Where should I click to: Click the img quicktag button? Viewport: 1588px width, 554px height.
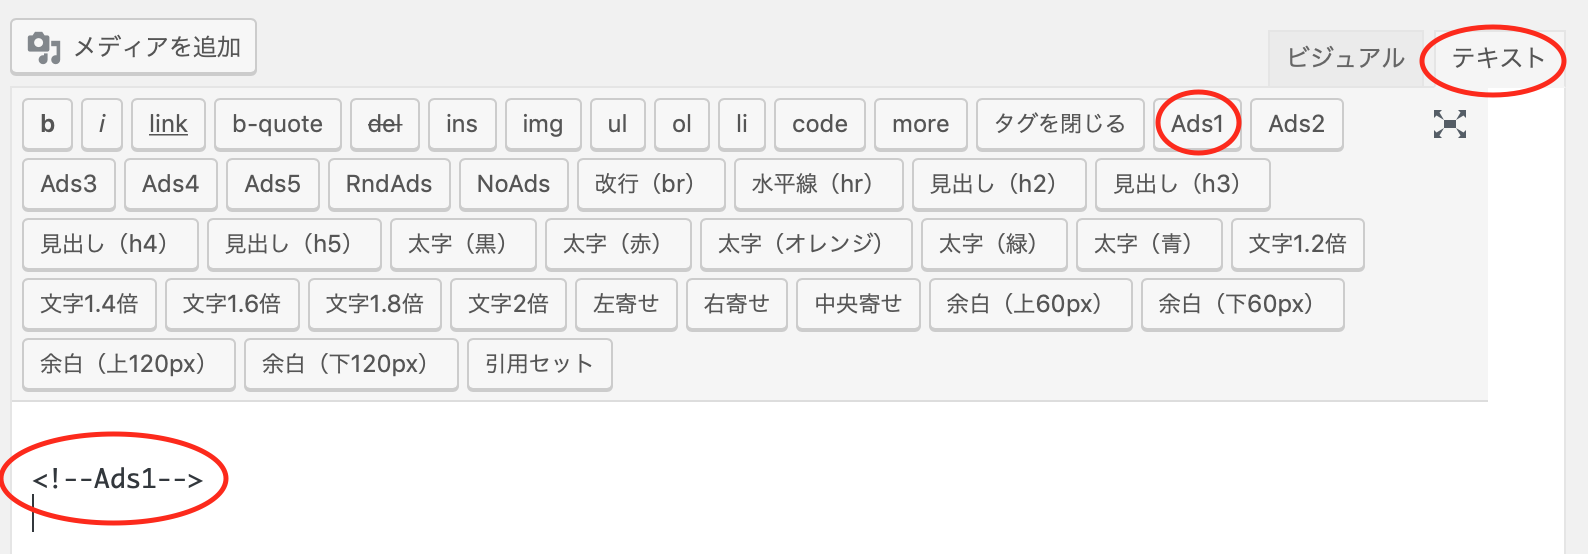coord(542,124)
